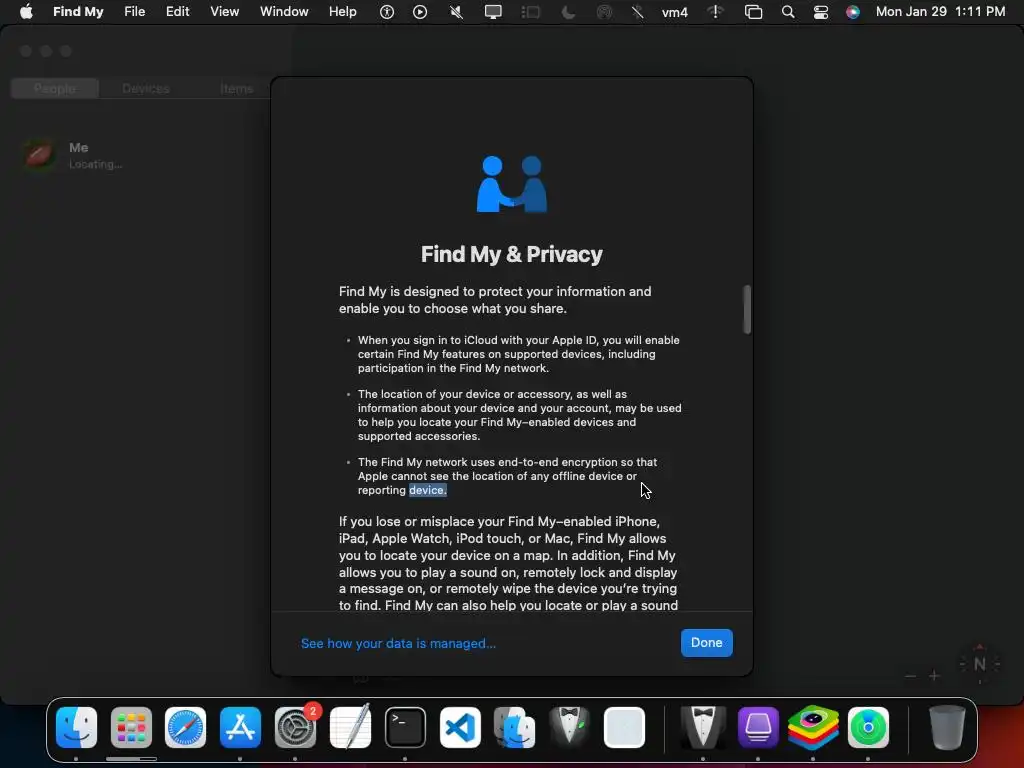This screenshot has width=1024, height=768.
Task: Click the overlapping windows menu bar icon
Action: point(753,12)
